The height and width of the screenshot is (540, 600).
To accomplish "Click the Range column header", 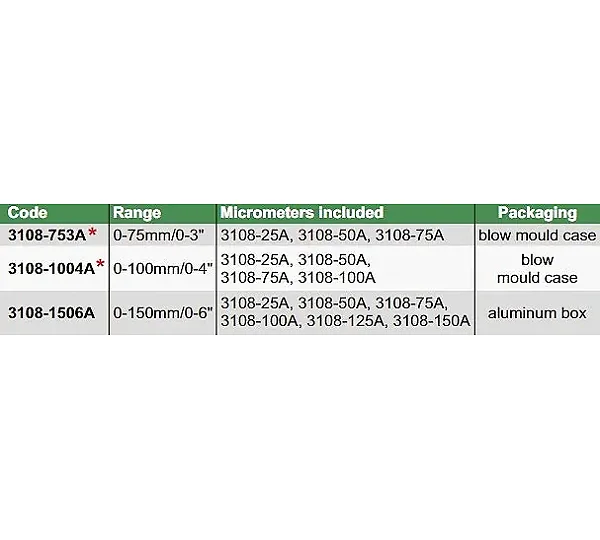I will click(137, 213).
